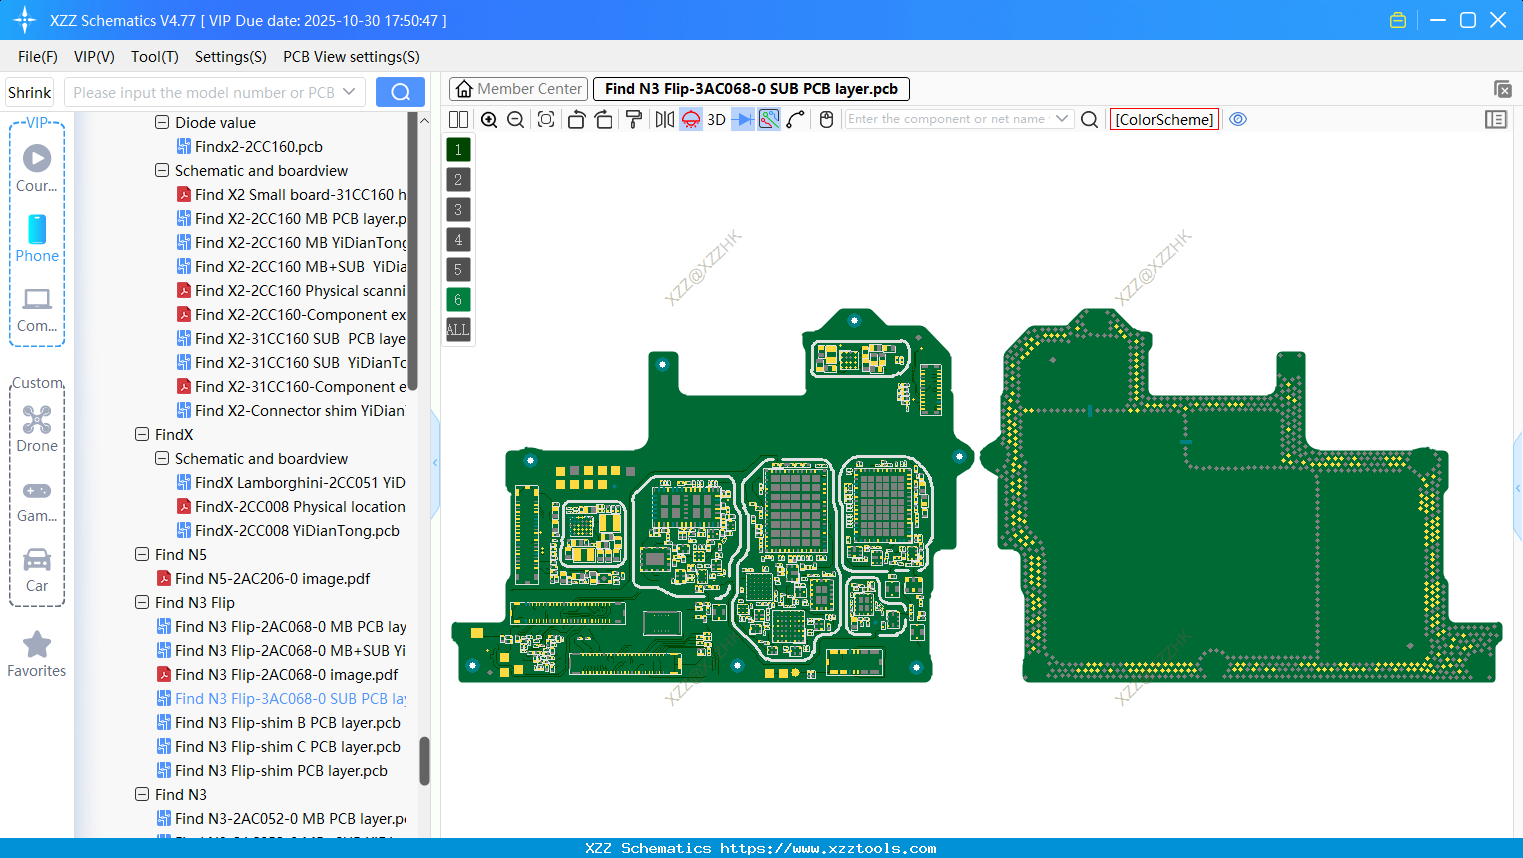Viewport: 1523px width, 858px height.
Task: Open Find N5-2AC206-0 image.pdf file
Action: click(x=272, y=579)
